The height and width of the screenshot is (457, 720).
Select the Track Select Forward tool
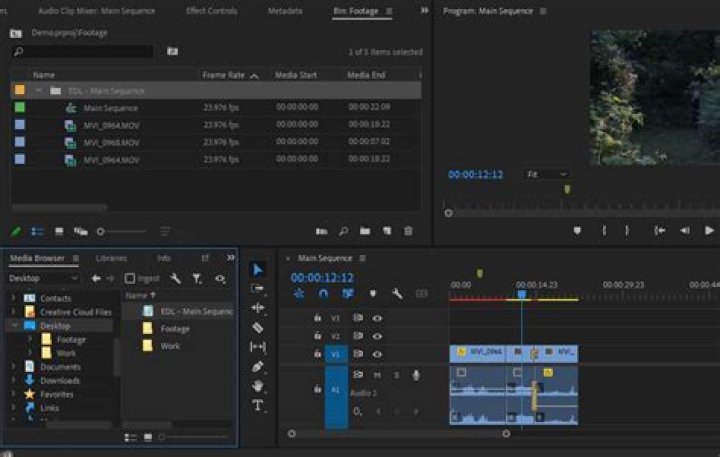tap(258, 288)
